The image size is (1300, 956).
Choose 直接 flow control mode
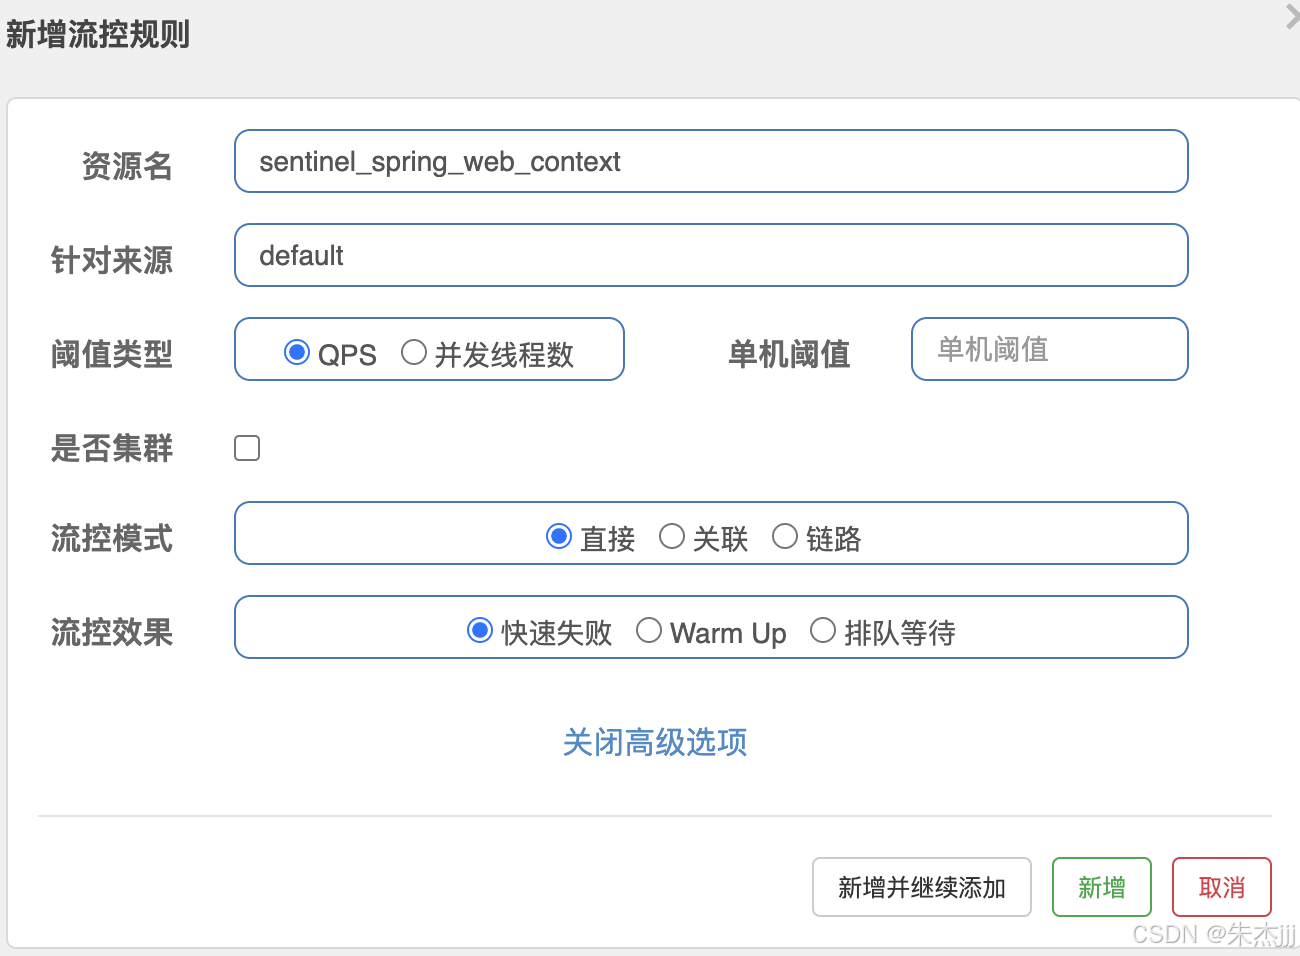(559, 536)
